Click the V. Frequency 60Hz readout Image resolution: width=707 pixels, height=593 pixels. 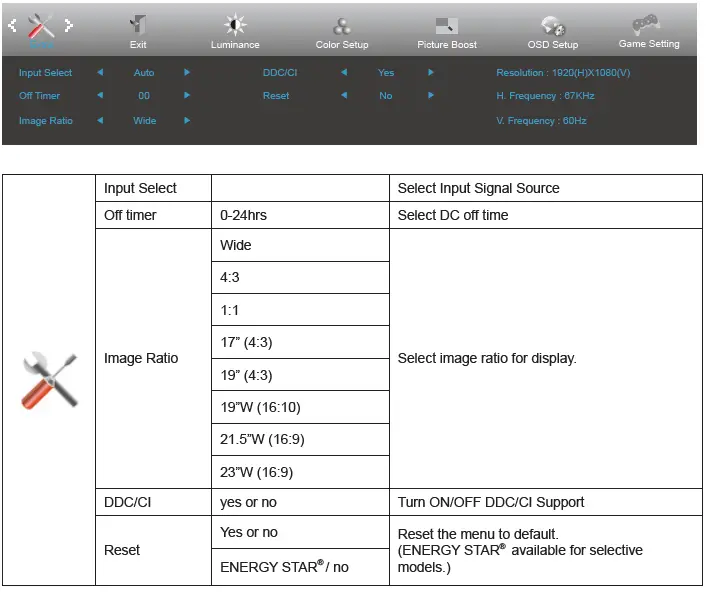pyautogui.click(x=541, y=121)
